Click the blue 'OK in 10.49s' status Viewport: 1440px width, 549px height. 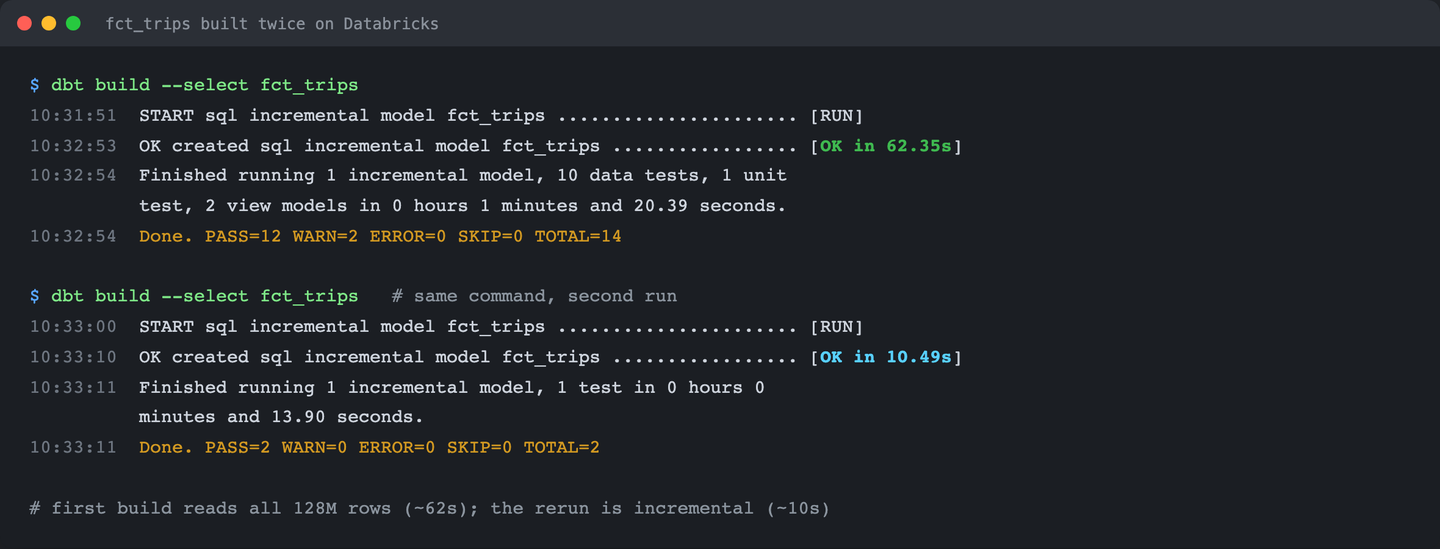pos(886,357)
